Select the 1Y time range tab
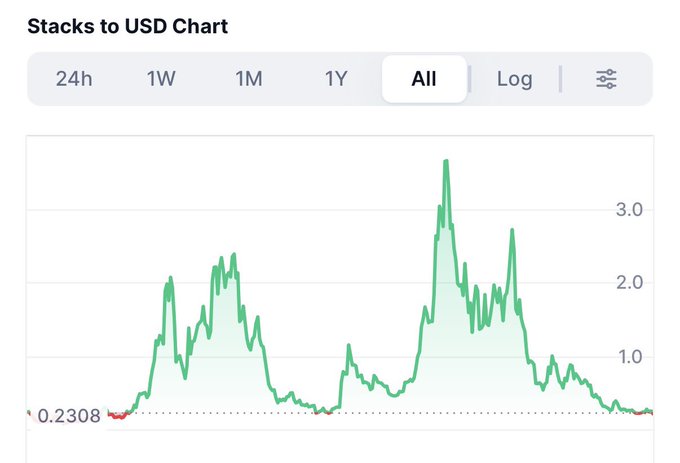The image size is (680, 463). pyautogui.click(x=336, y=79)
